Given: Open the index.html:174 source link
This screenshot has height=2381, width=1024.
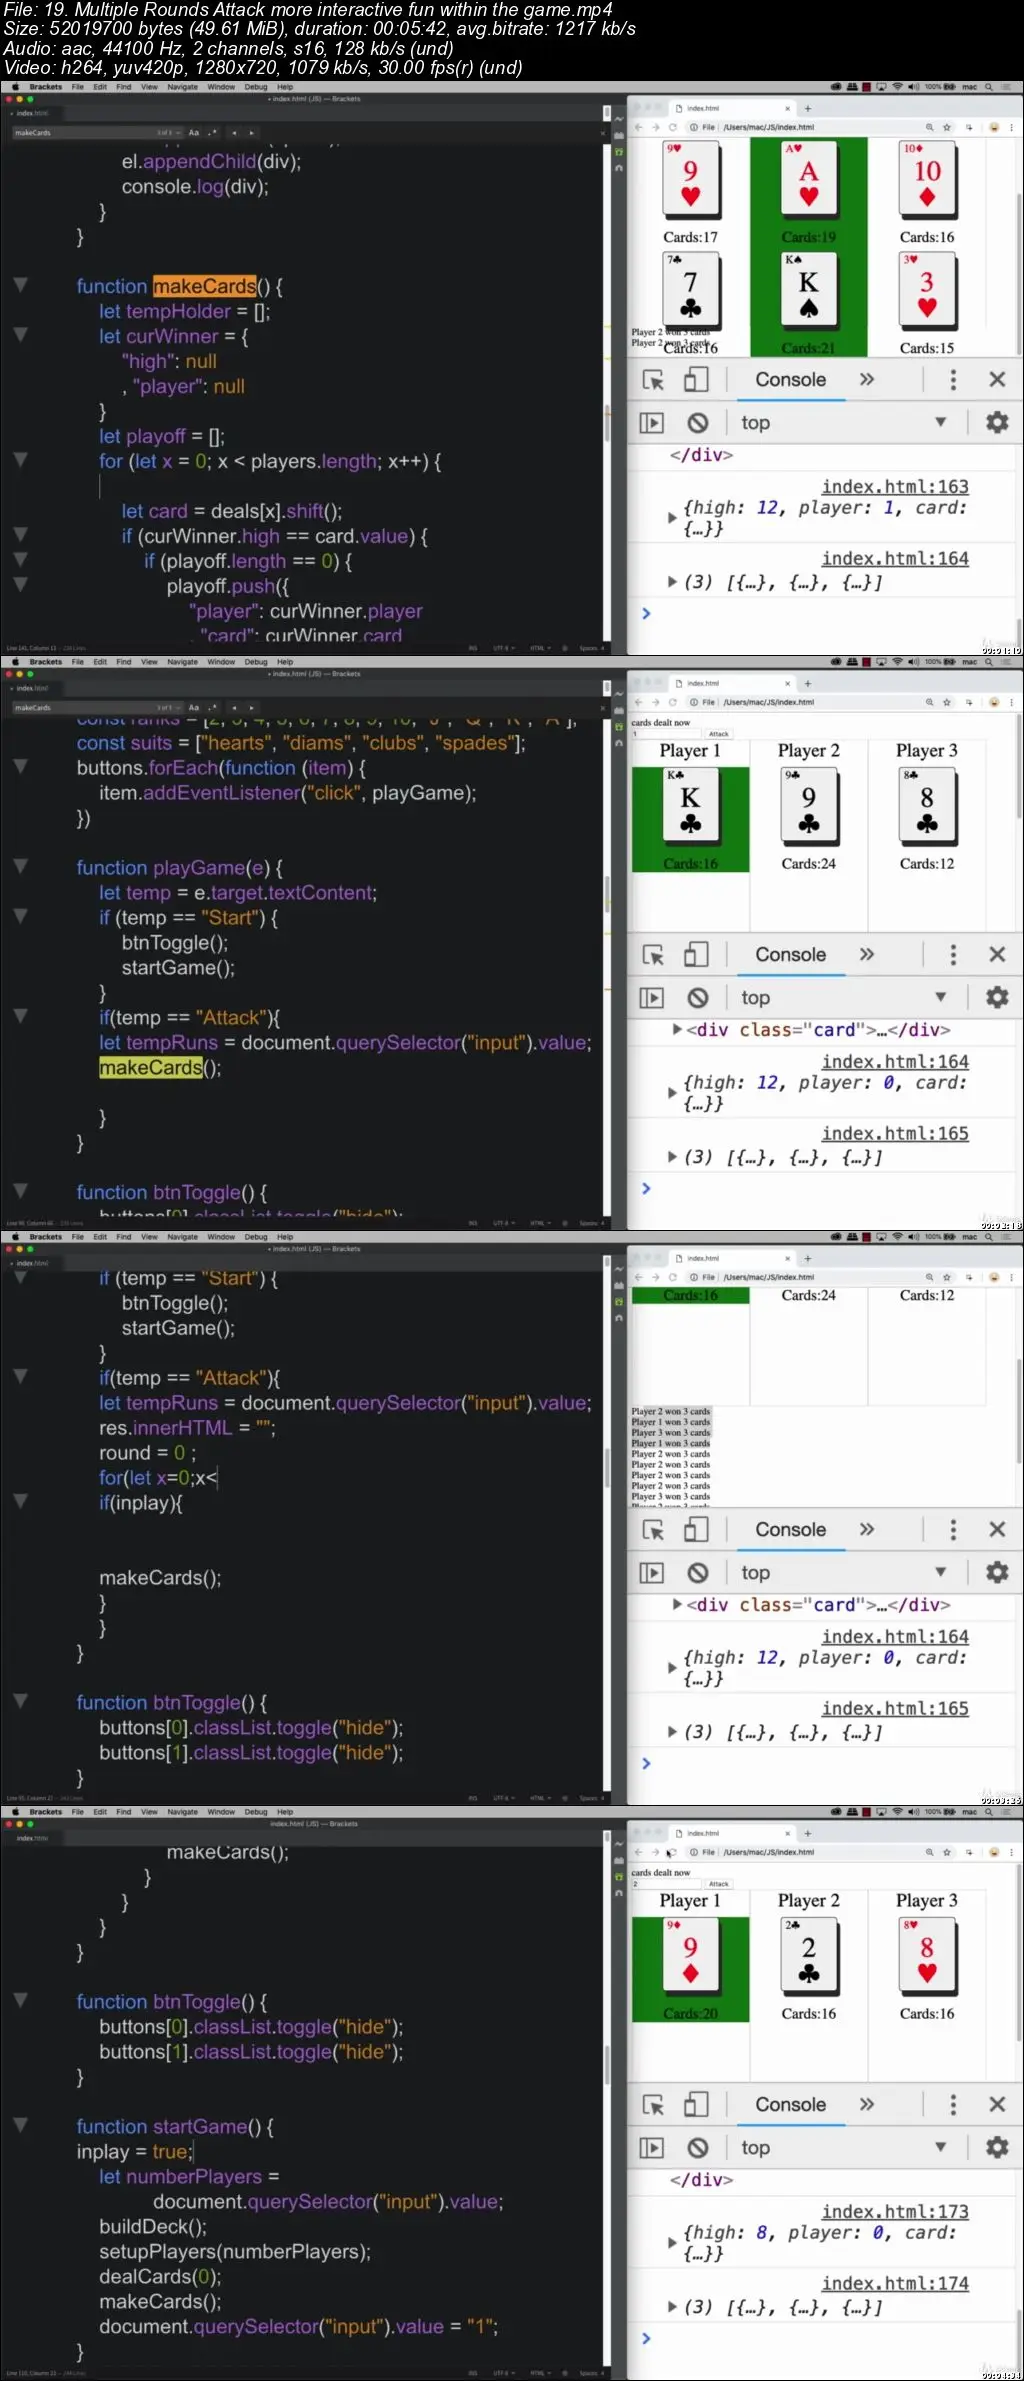Looking at the screenshot, I should [x=895, y=2284].
